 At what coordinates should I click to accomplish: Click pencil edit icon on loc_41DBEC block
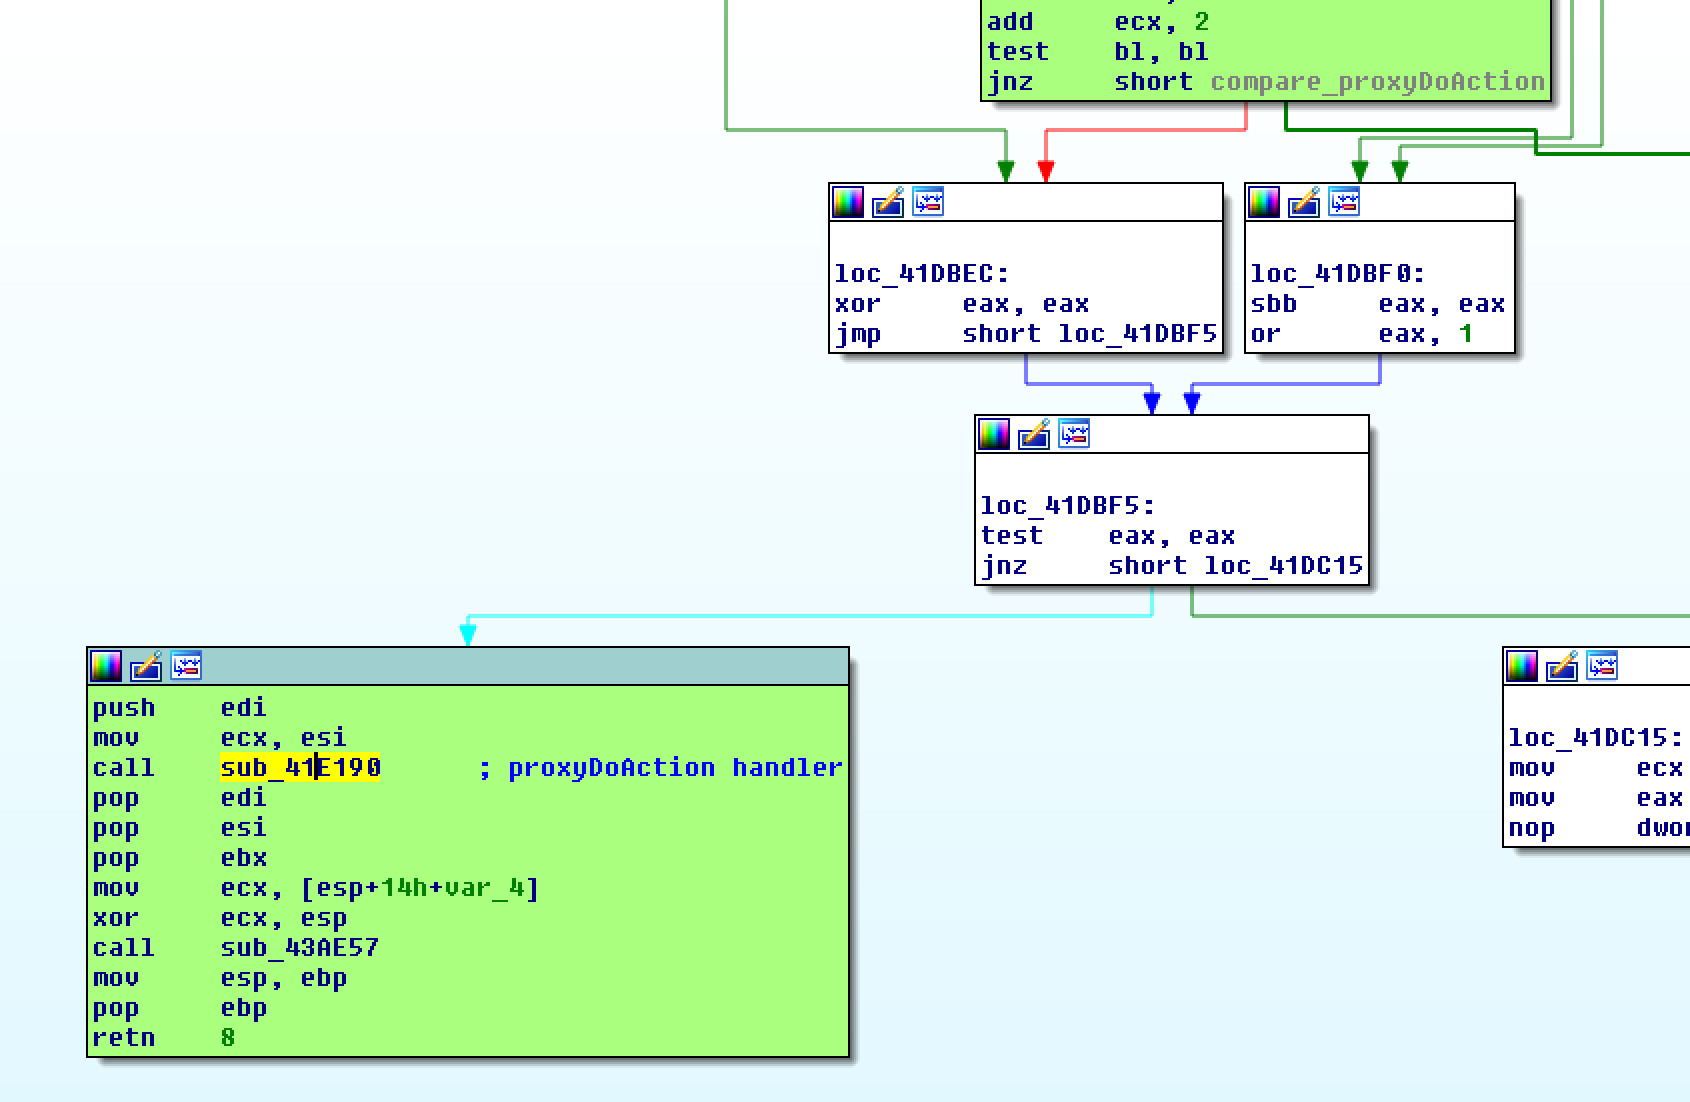click(888, 203)
